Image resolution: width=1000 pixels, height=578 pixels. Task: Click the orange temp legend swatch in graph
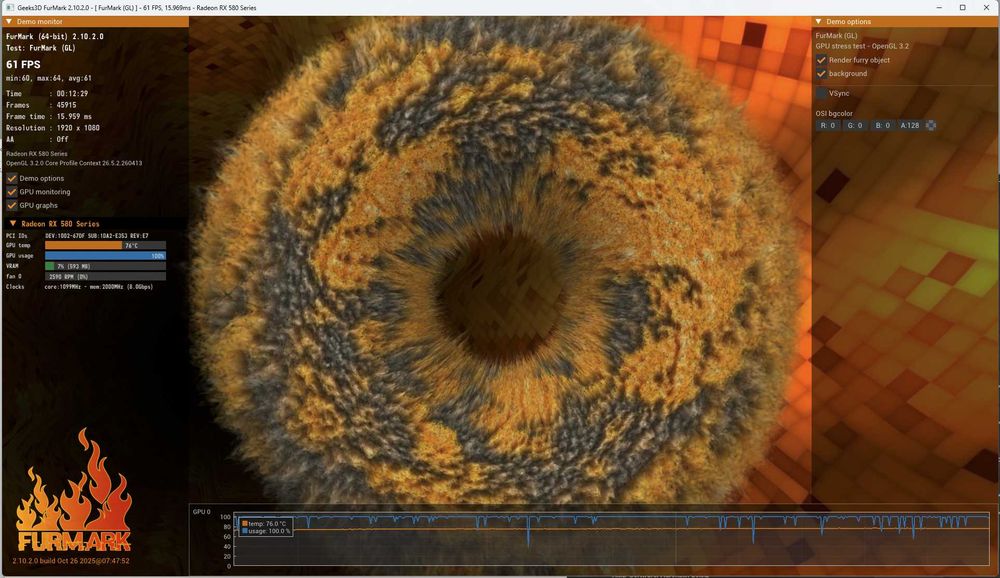[x=244, y=524]
